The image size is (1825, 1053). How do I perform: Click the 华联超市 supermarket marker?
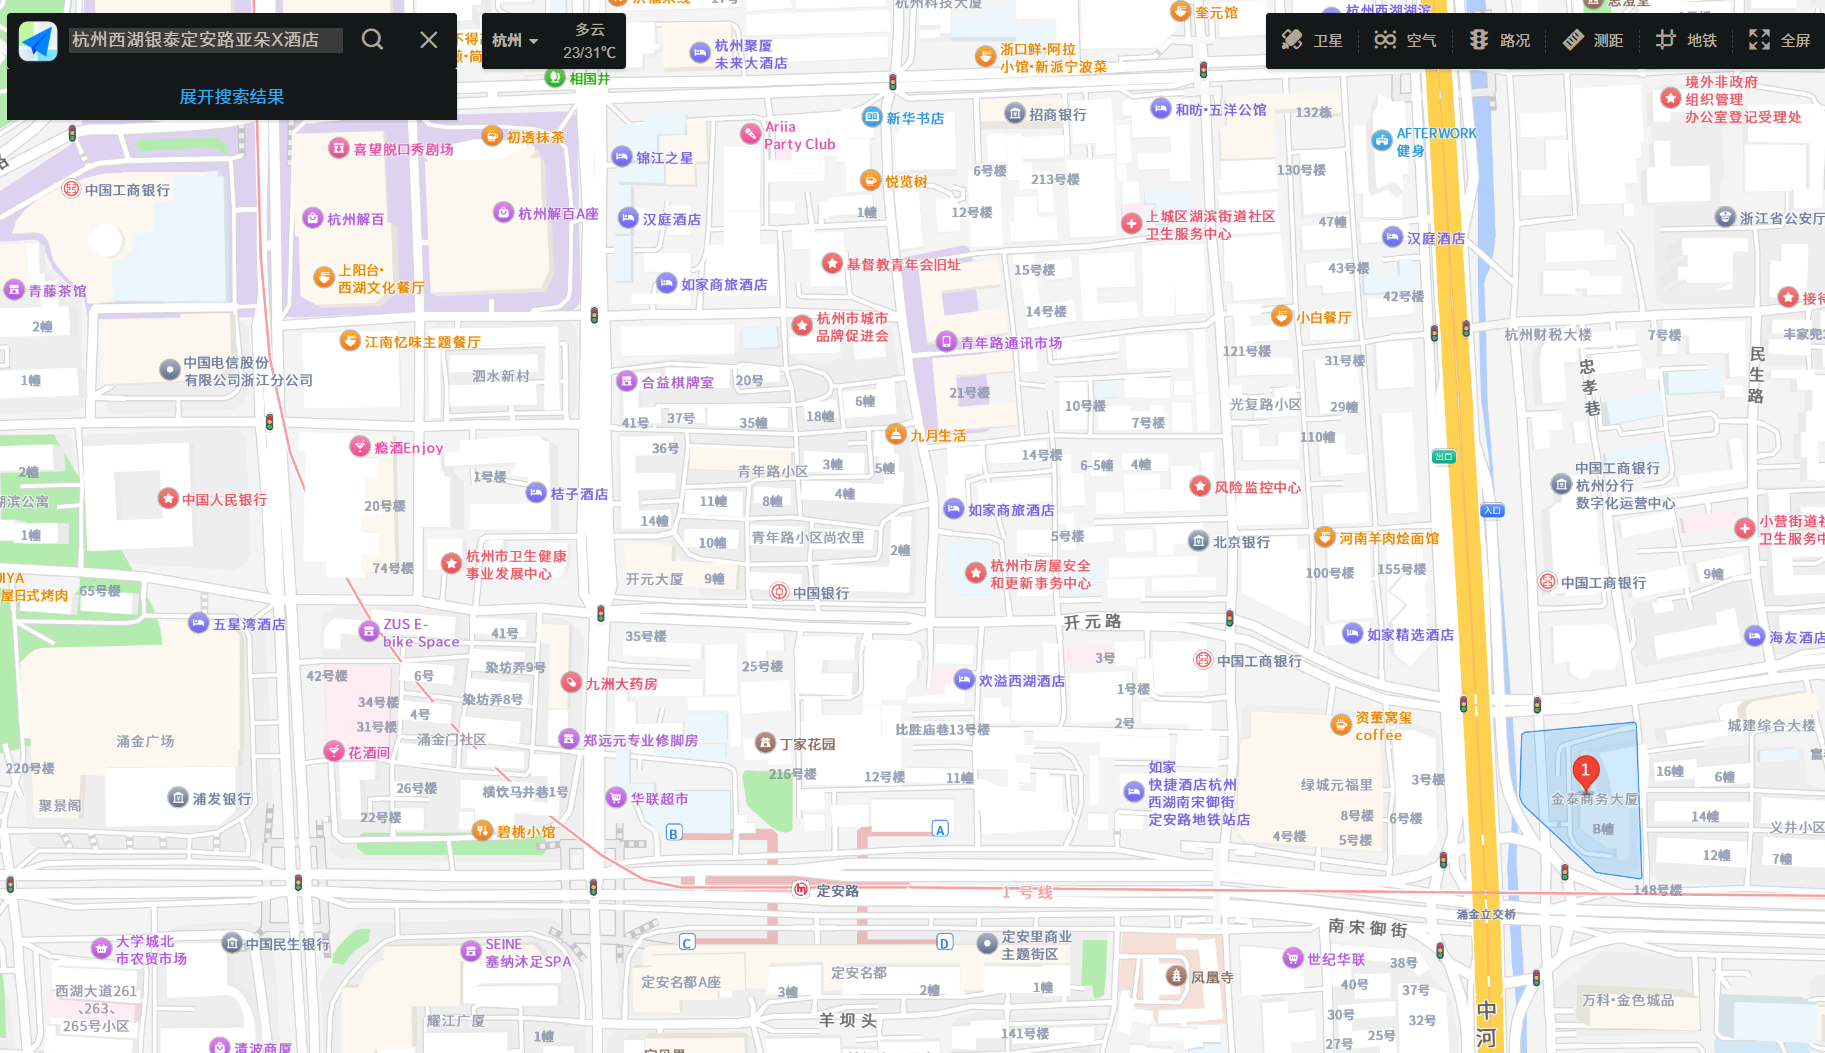pyautogui.click(x=616, y=798)
